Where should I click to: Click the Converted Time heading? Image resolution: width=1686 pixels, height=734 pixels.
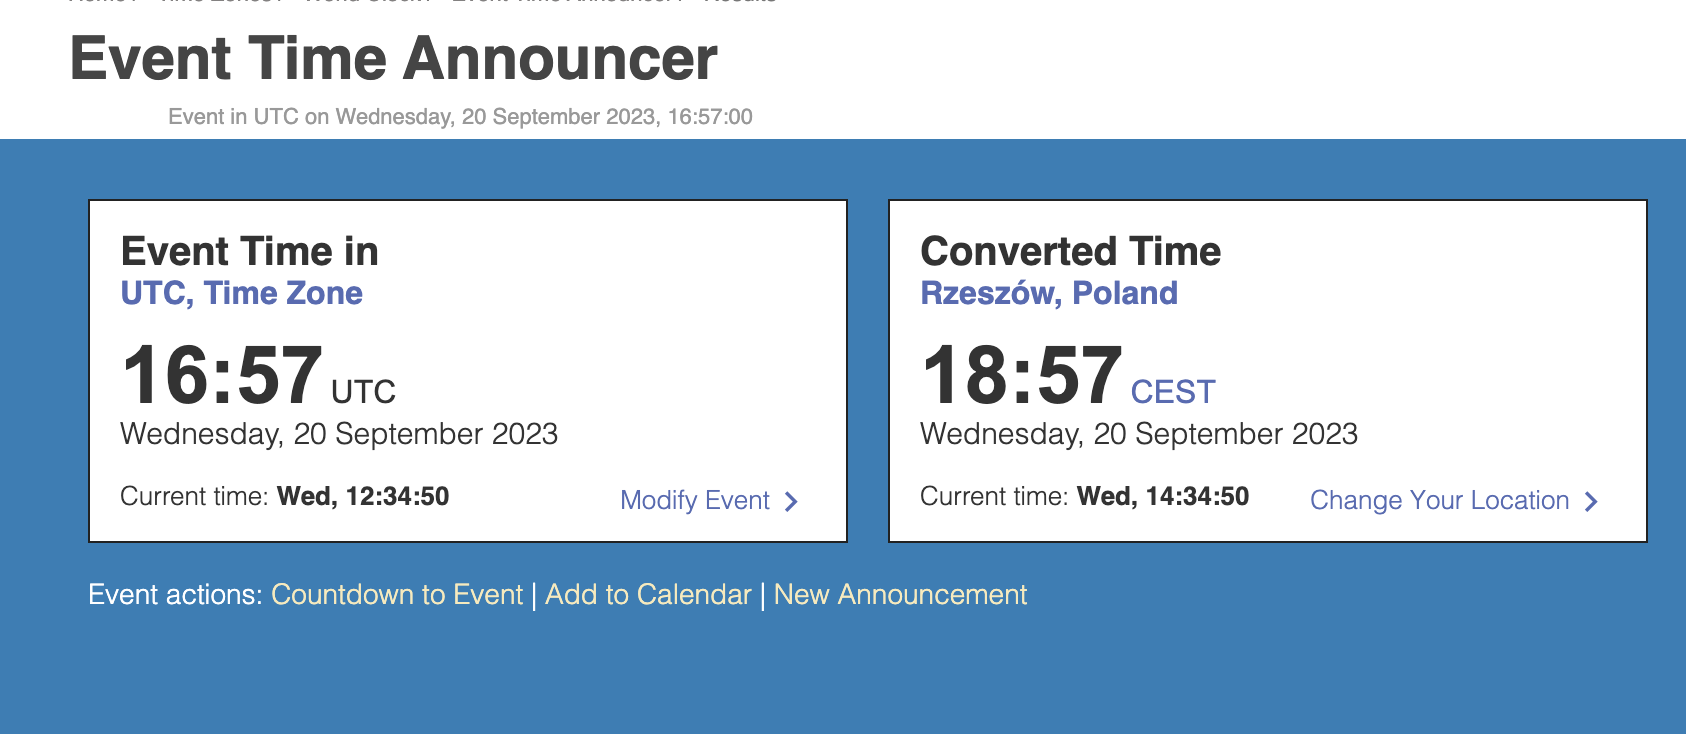pyautogui.click(x=1070, y=251)
